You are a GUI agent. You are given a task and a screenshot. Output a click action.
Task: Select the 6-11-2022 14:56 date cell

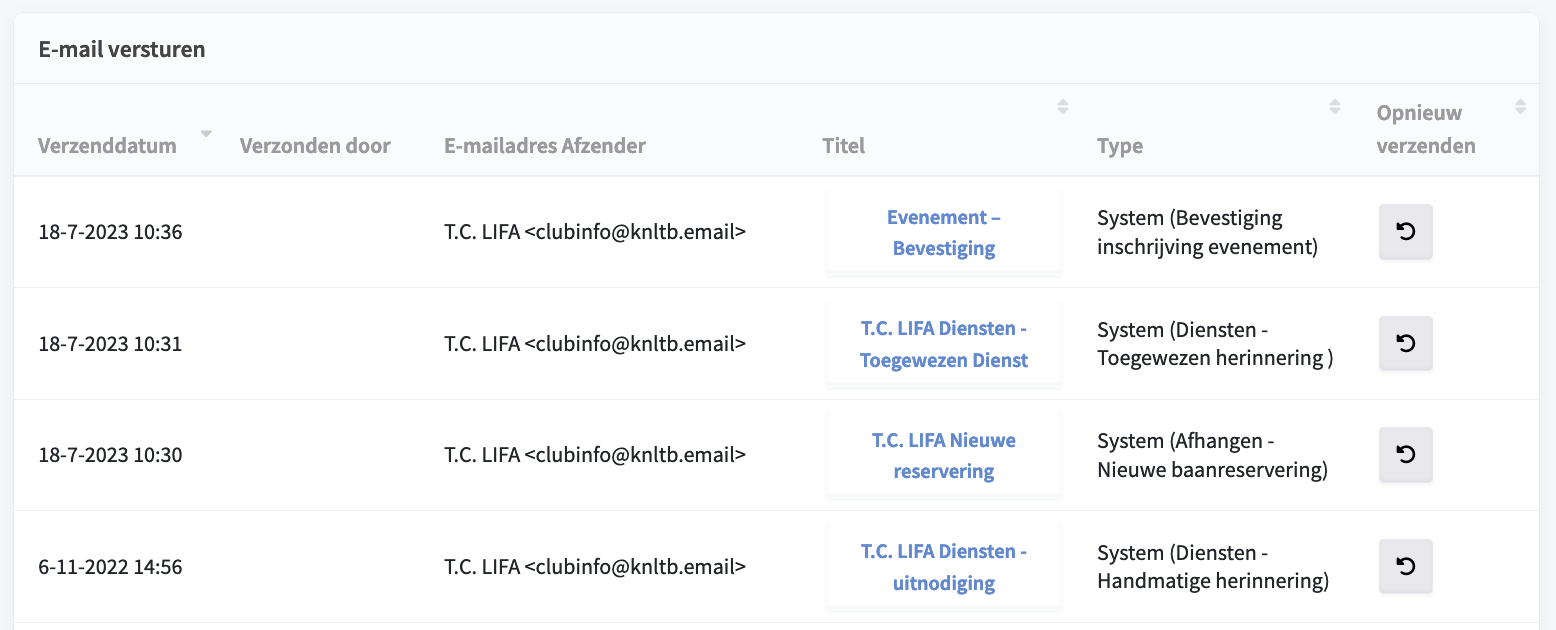point(110,566)
